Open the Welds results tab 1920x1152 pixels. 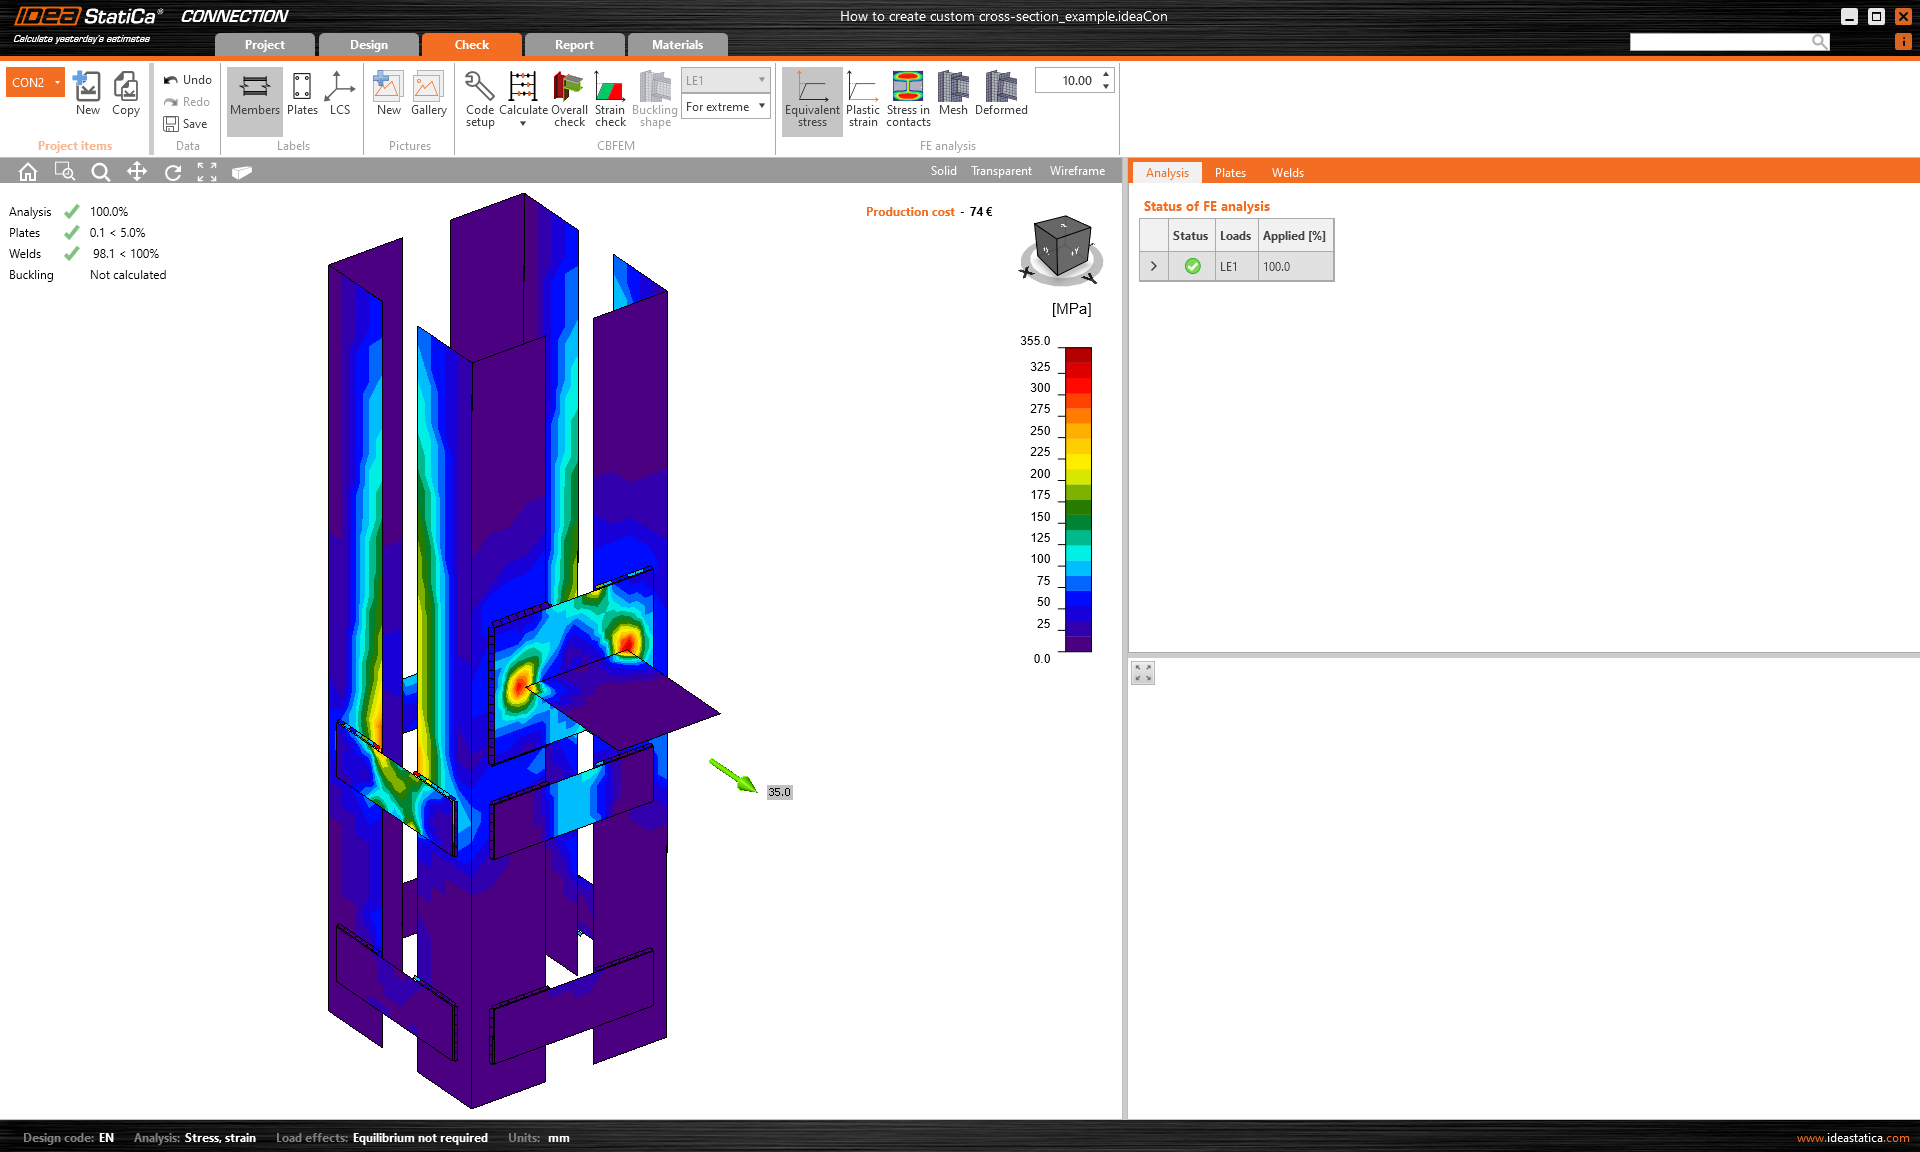1287,173
